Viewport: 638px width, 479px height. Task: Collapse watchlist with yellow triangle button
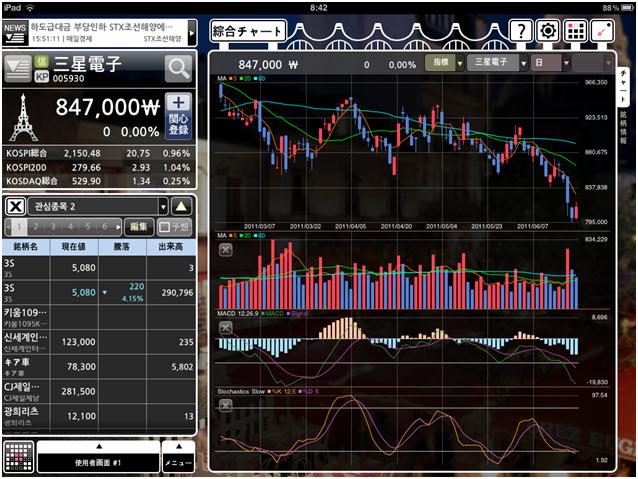pos(181,206)
